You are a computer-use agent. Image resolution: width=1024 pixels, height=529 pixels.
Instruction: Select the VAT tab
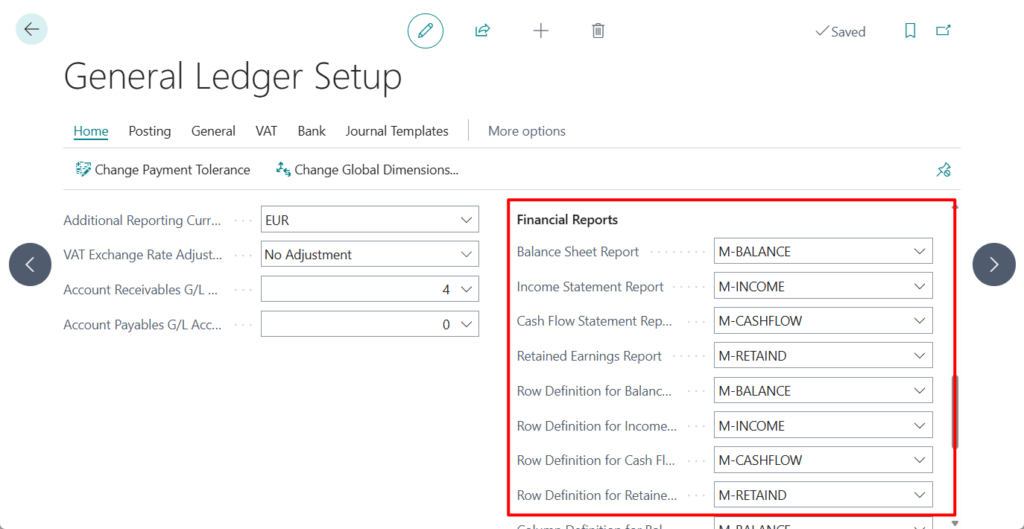[266, 131]
